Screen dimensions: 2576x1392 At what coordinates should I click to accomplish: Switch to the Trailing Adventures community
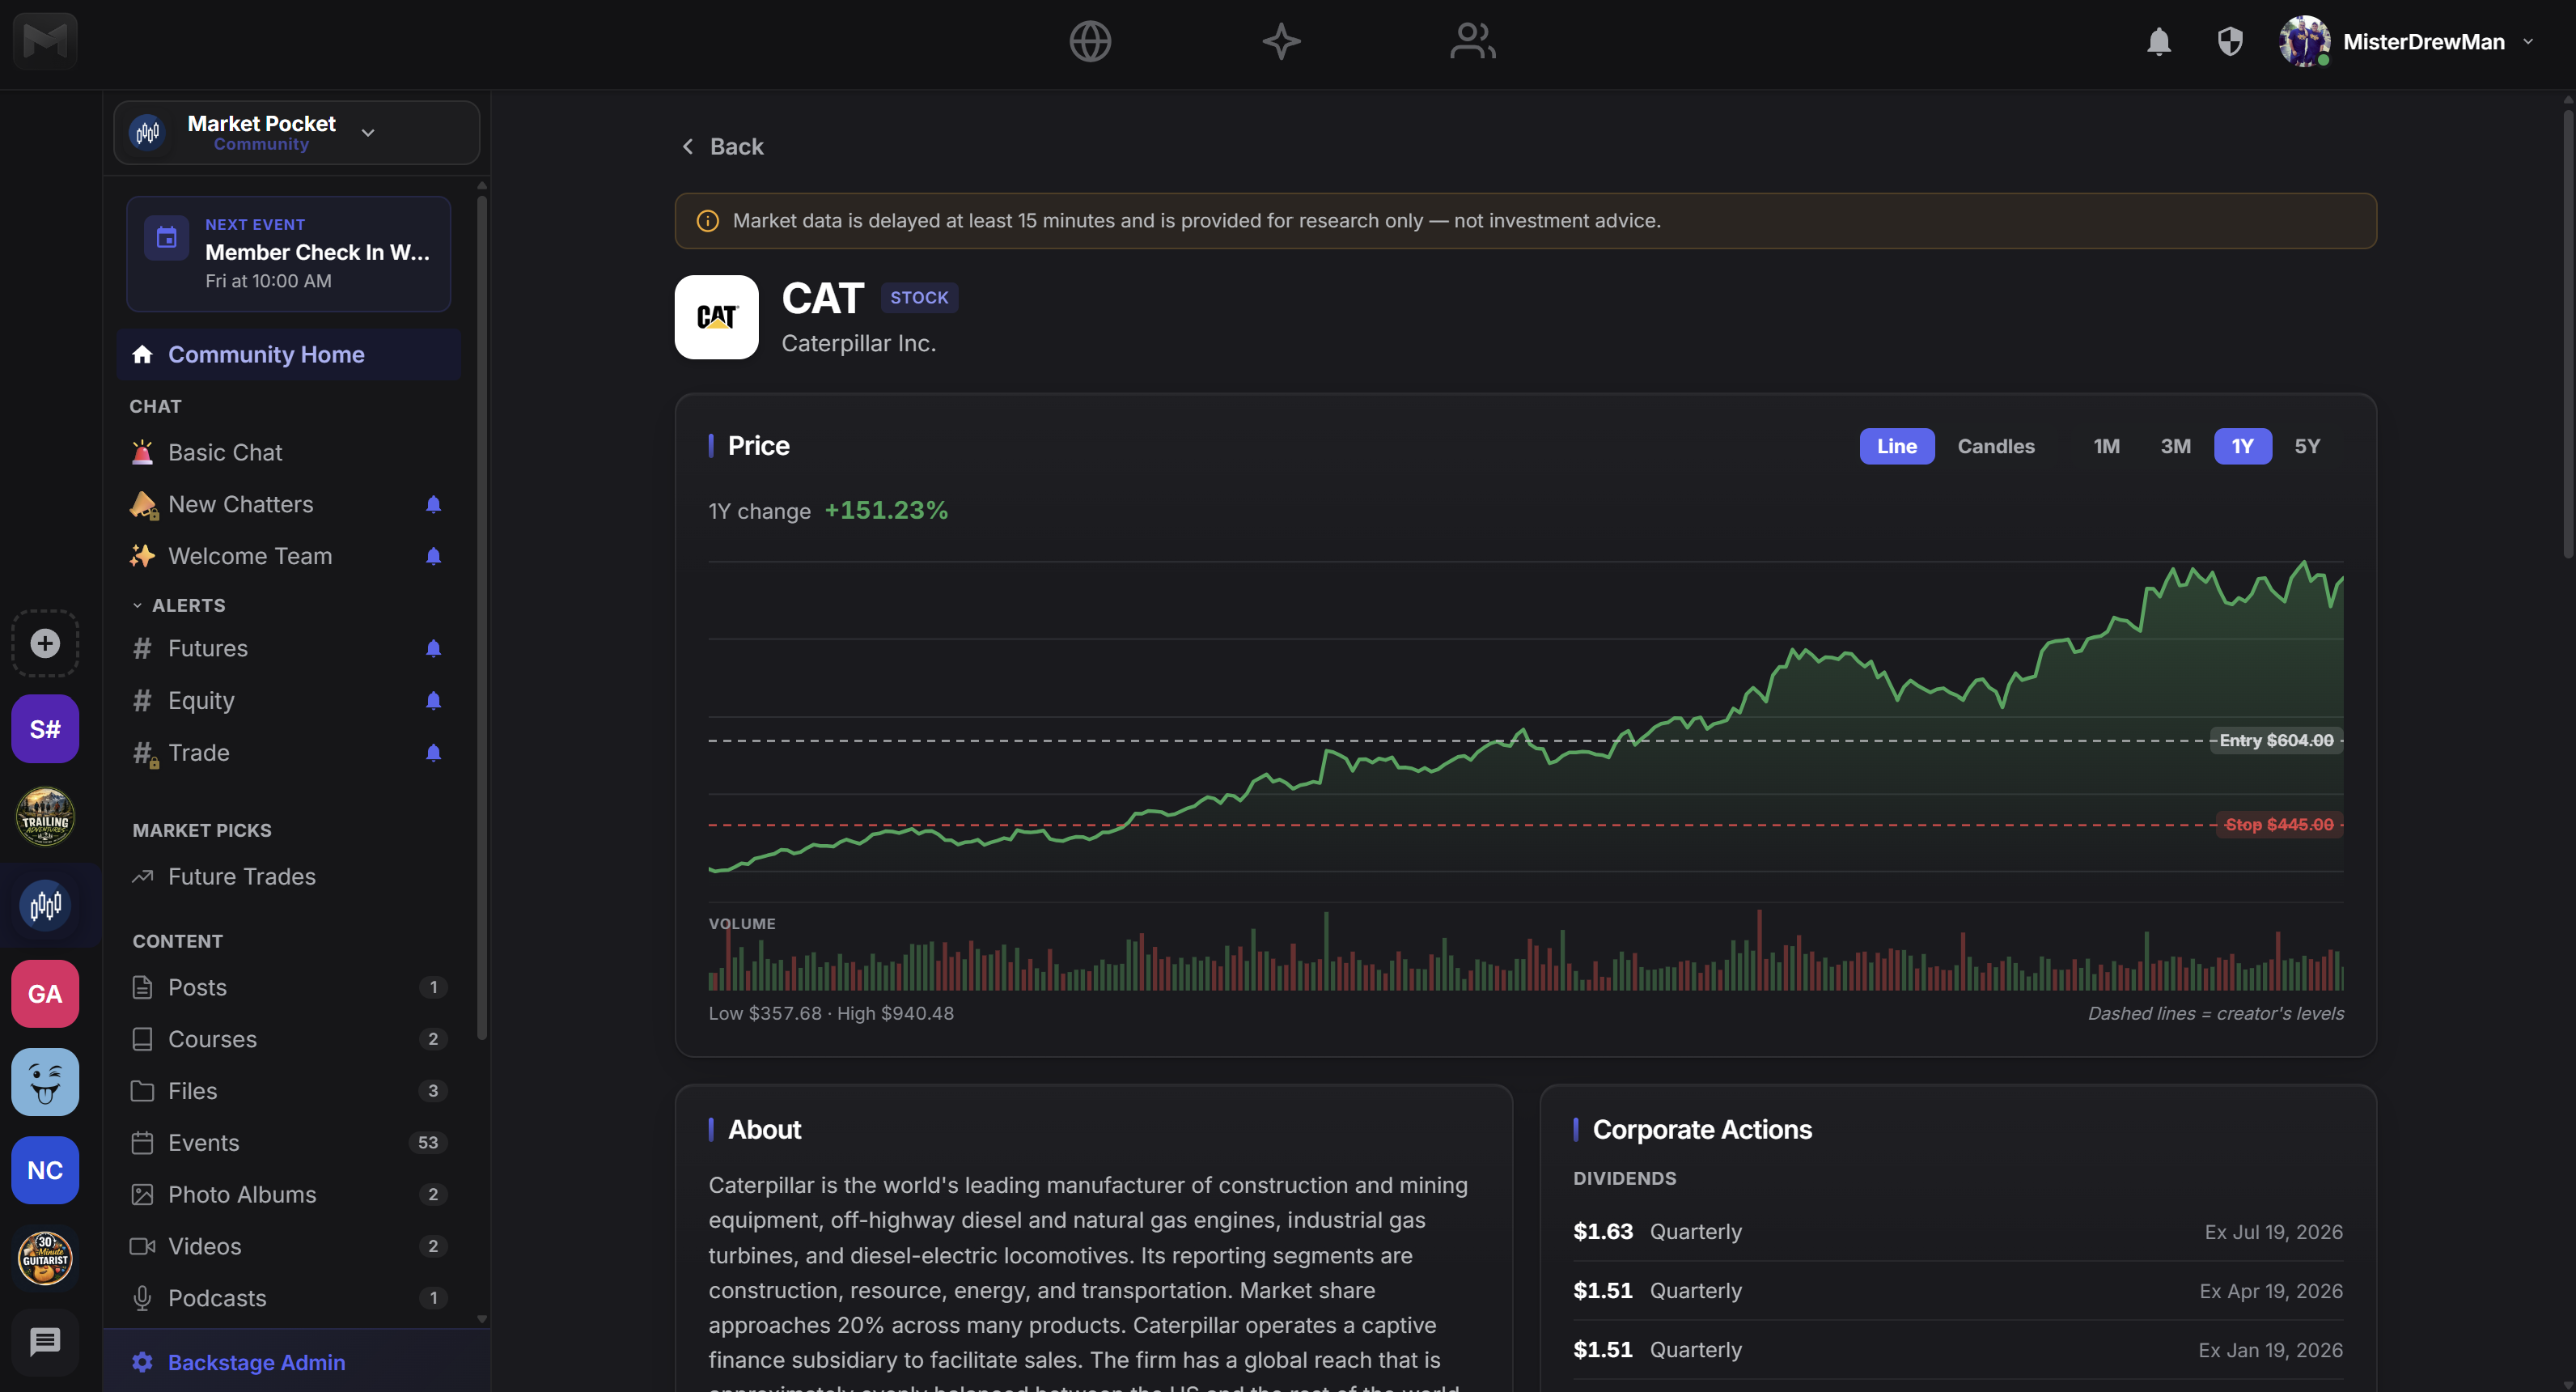[x=45, y=817]
